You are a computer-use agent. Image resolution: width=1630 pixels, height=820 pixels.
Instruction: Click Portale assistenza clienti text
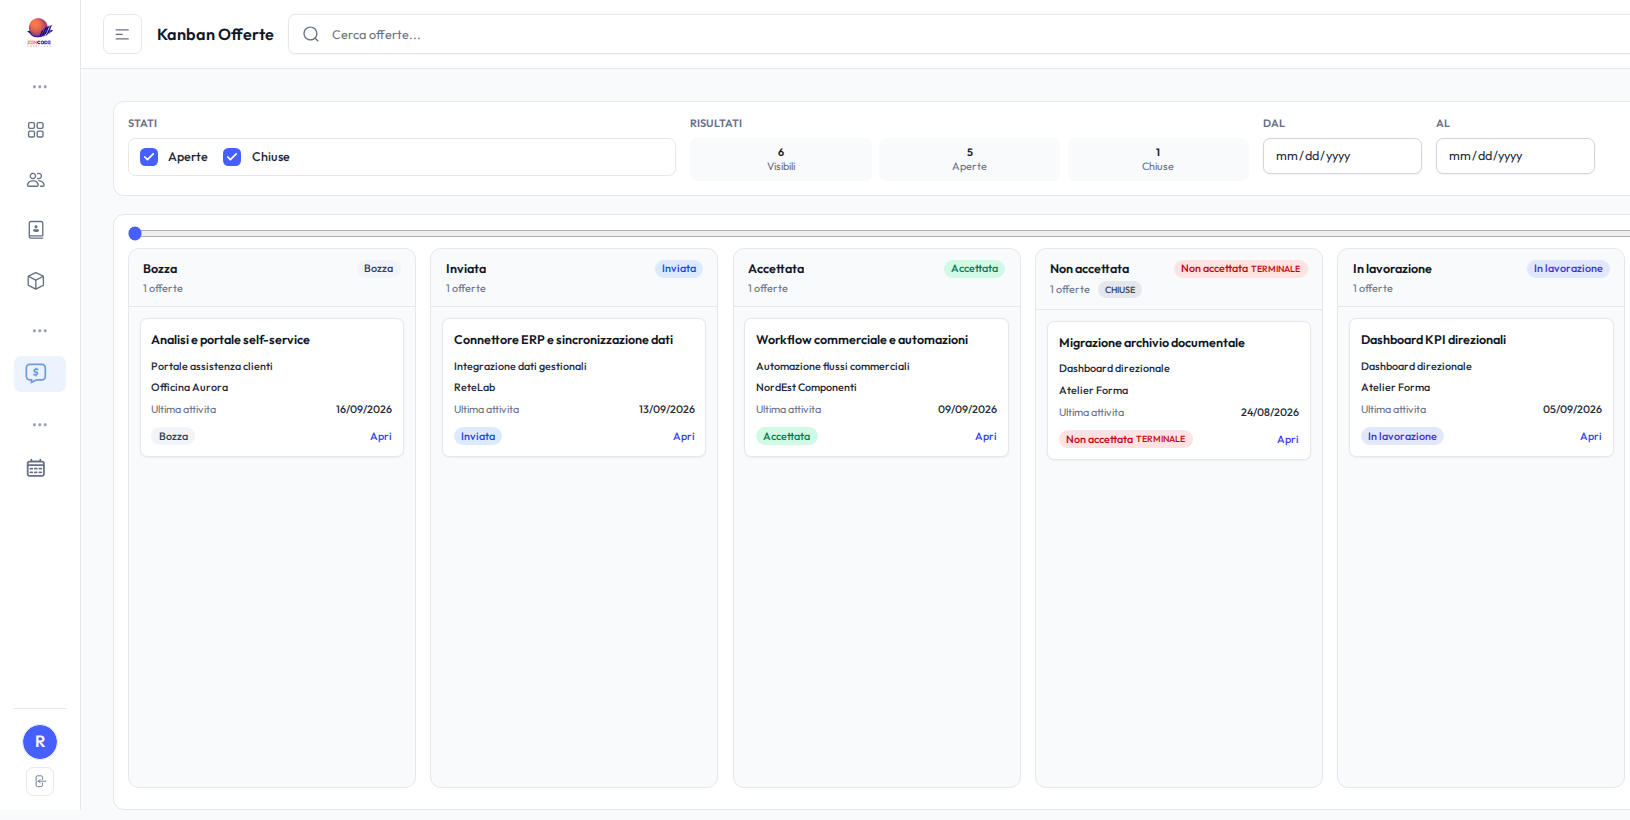coord(212,367)
